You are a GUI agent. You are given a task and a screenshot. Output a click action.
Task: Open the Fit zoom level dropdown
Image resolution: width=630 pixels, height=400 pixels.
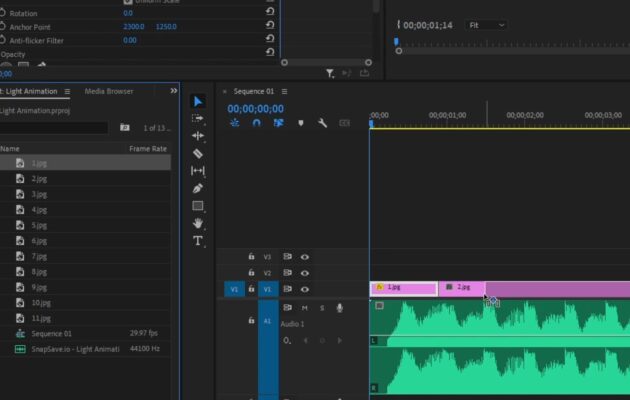click(488, 24)
